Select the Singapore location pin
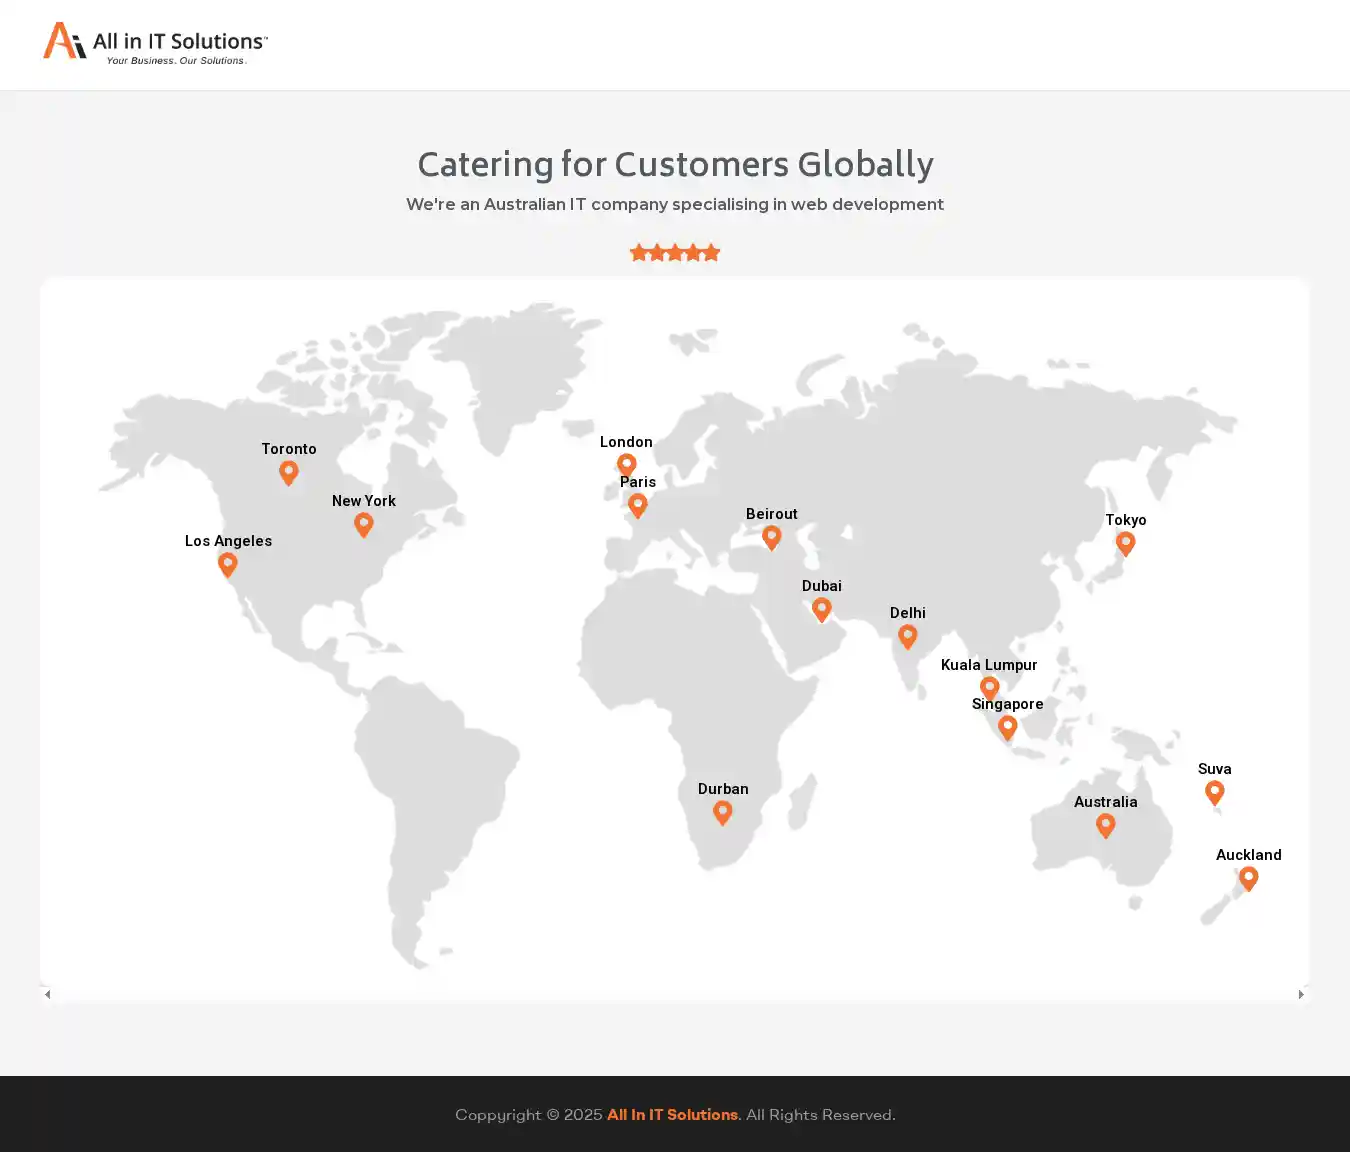 coord(1008,727)
